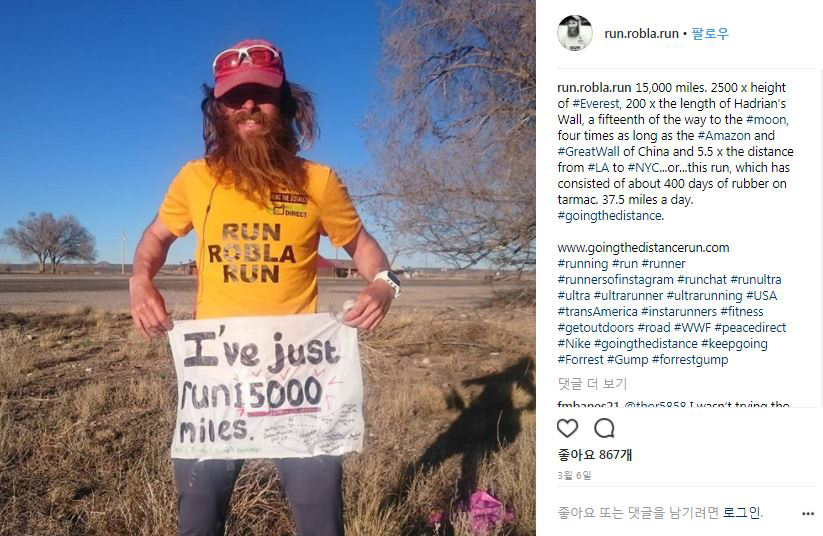Image resolution: width=823 pixels, height=536 pixels.
Task: Open run.robla.run profile avatar
Action: pos(575,33)
